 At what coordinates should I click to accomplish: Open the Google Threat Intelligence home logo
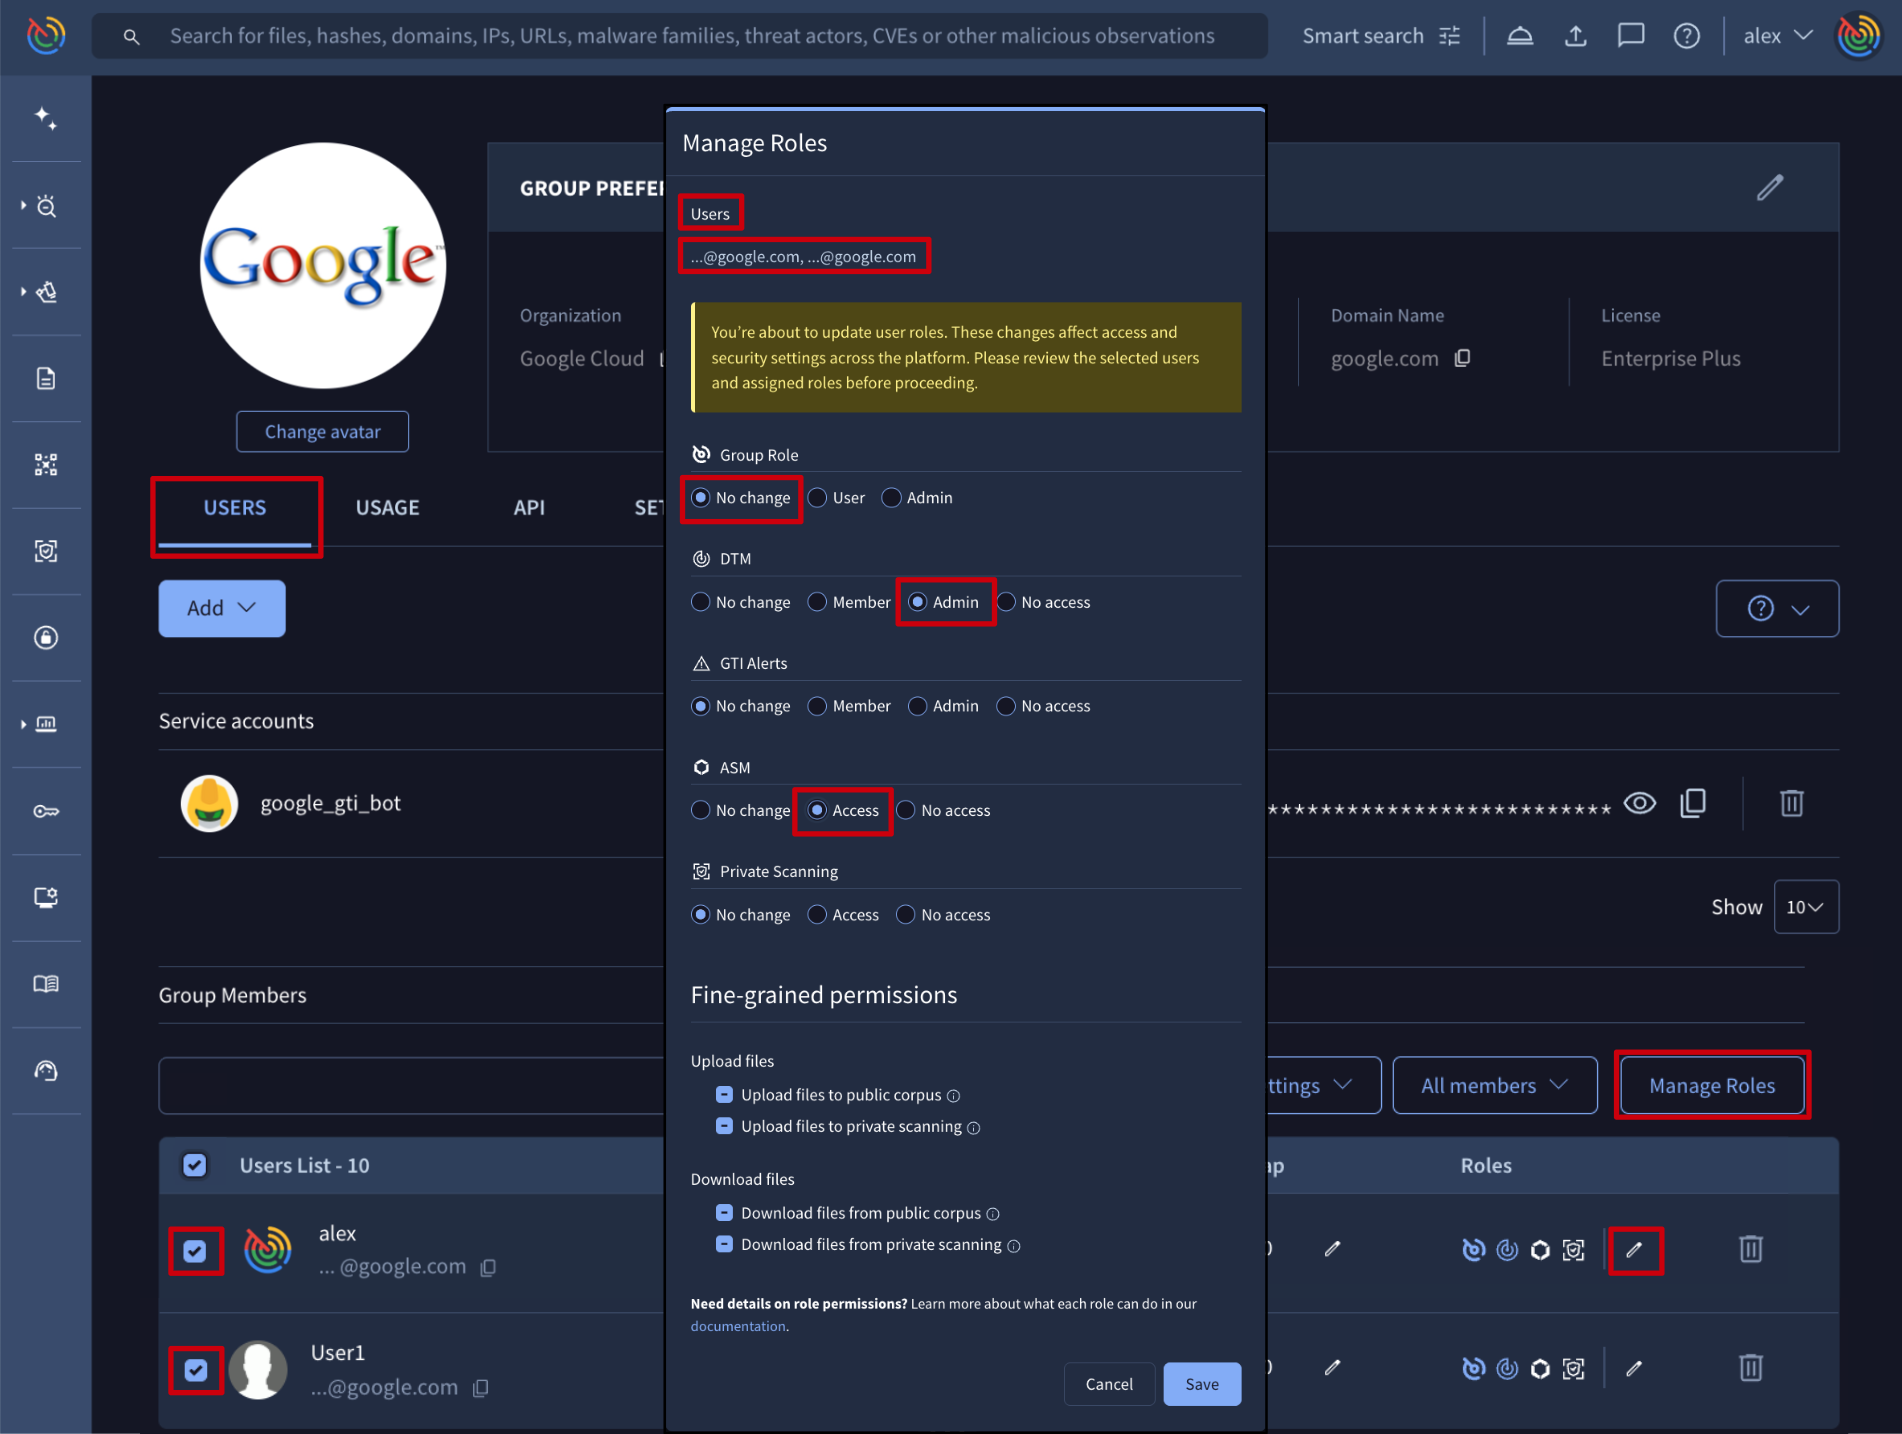[x=46, y=36]
